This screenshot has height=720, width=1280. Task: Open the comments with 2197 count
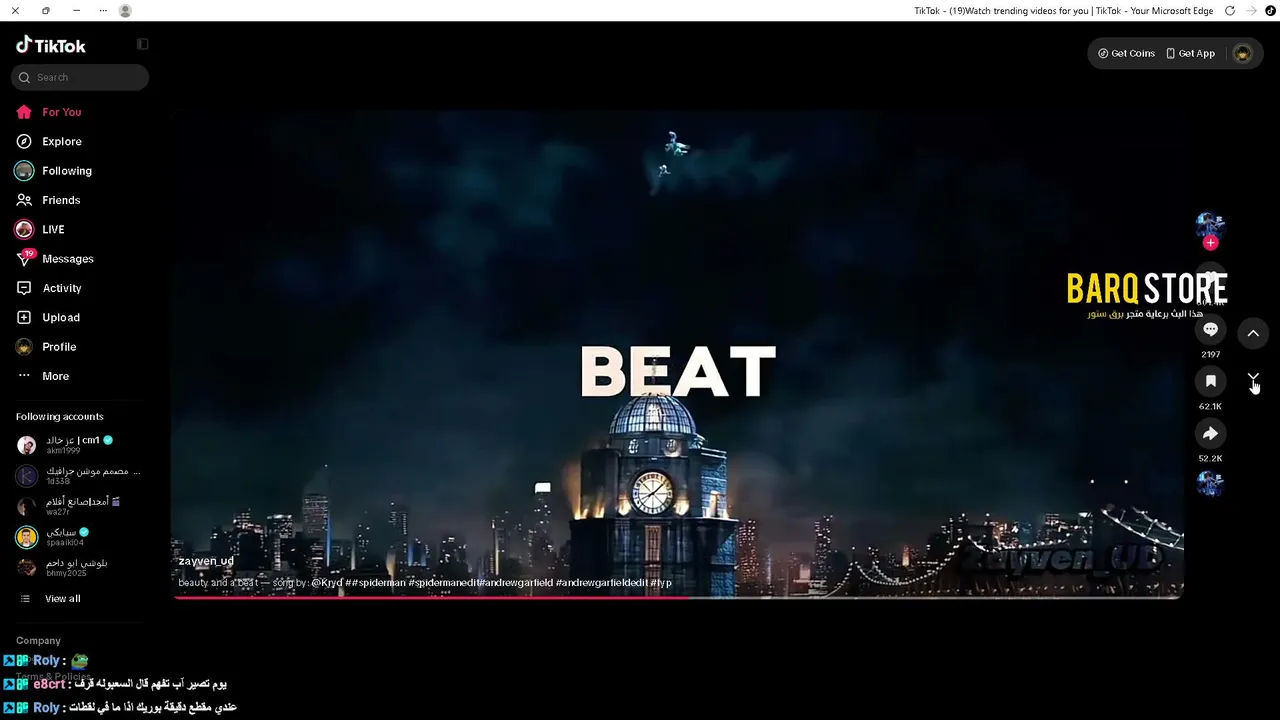[1210, 330]
